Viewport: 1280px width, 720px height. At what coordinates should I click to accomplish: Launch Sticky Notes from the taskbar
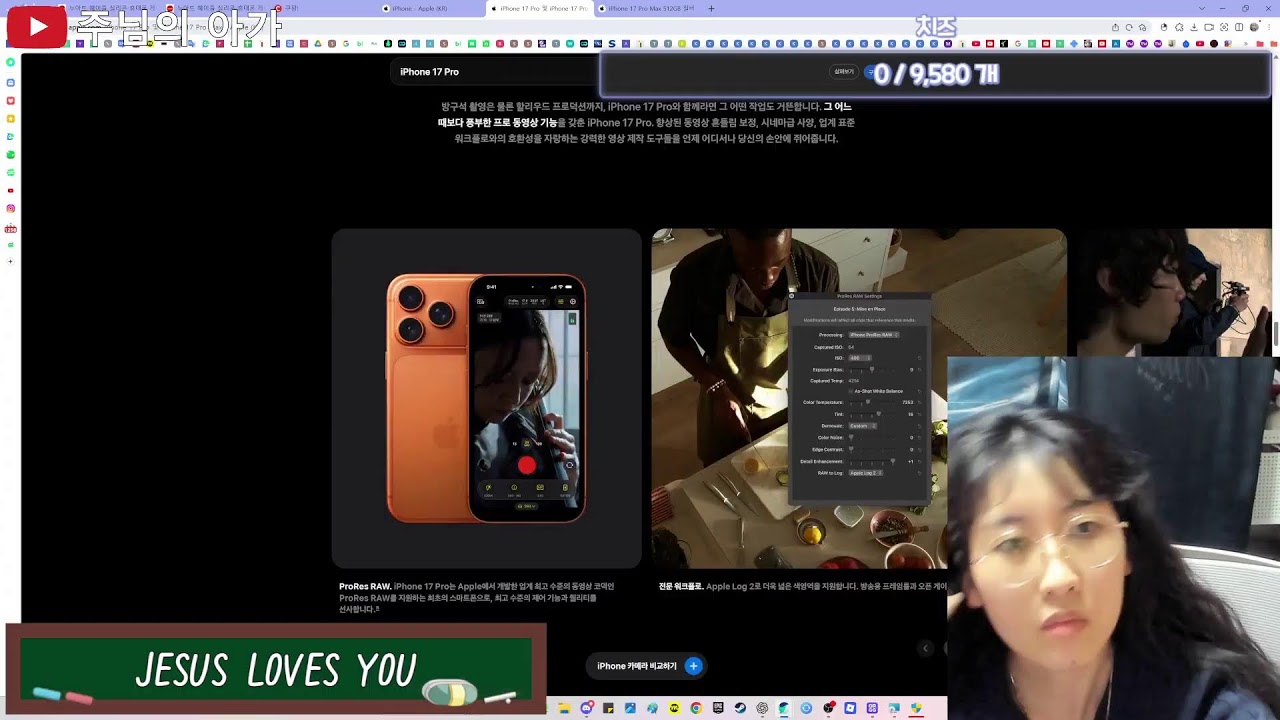pyautogui.click(x=609, y=708)
